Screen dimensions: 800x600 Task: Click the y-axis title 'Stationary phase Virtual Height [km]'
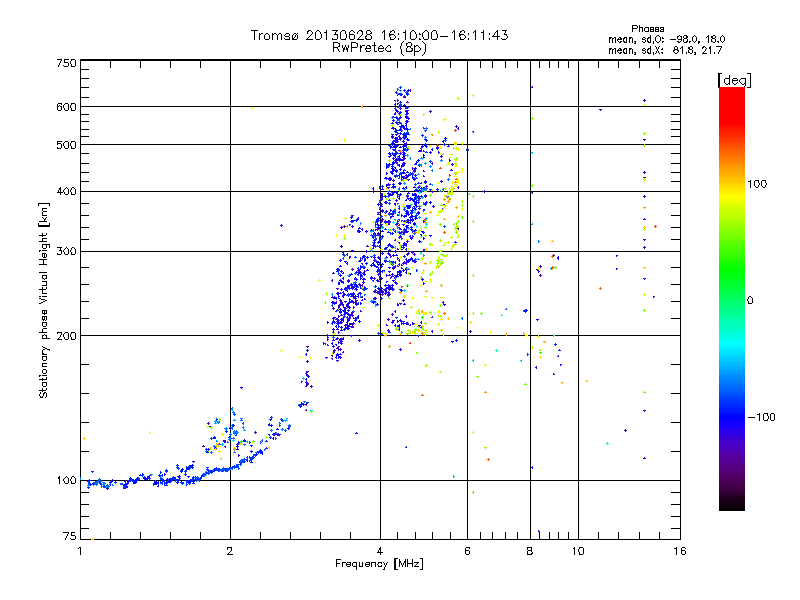44,301
